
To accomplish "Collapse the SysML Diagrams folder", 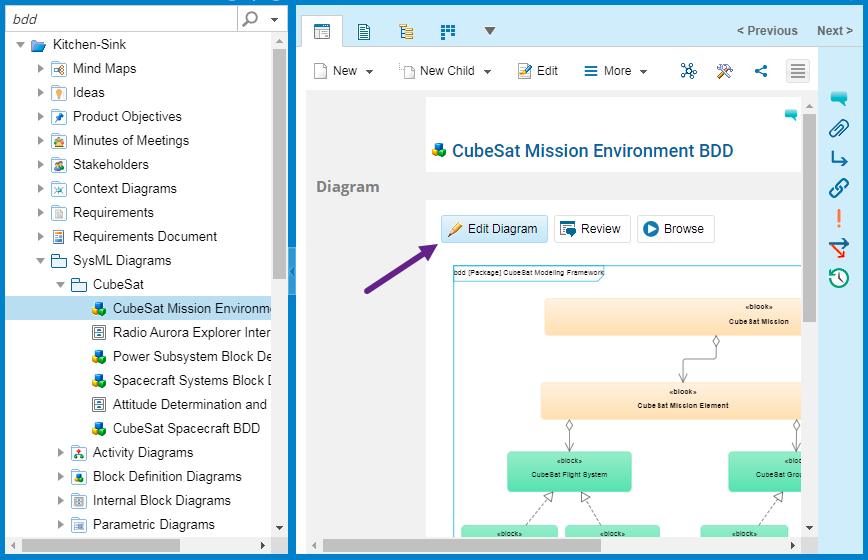I will tap(40, 261).
